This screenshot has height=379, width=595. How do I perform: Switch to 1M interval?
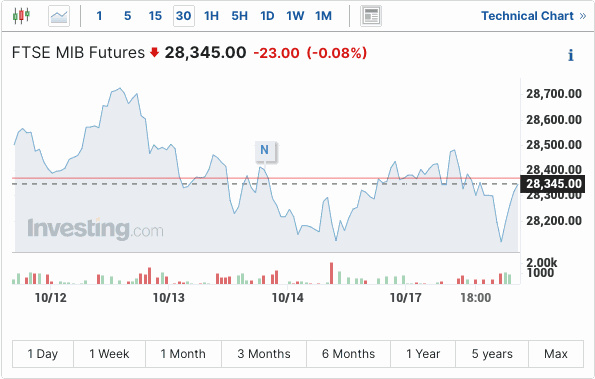(323, 16)
